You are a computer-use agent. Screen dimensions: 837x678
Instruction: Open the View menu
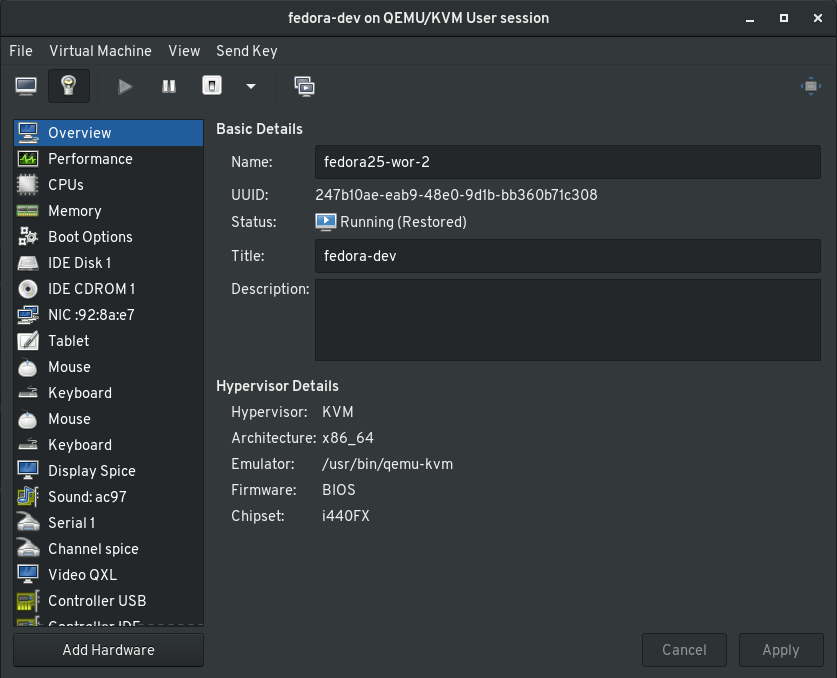[184, 51]
